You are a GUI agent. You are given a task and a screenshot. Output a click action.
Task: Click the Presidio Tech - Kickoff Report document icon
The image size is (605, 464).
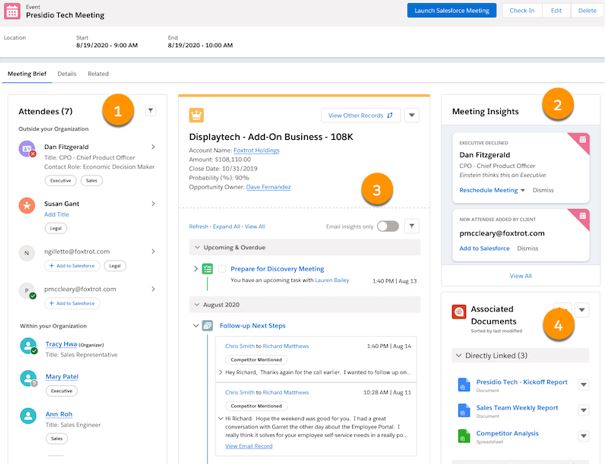click(464, 385)
